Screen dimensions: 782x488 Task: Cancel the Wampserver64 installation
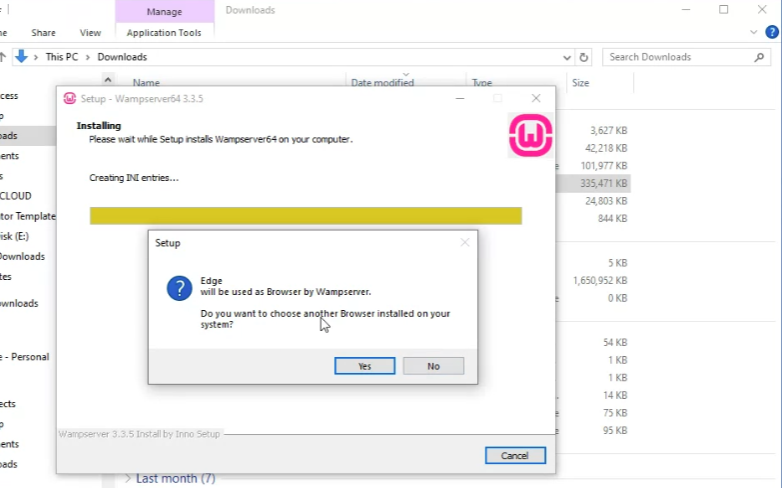[515, 455]
